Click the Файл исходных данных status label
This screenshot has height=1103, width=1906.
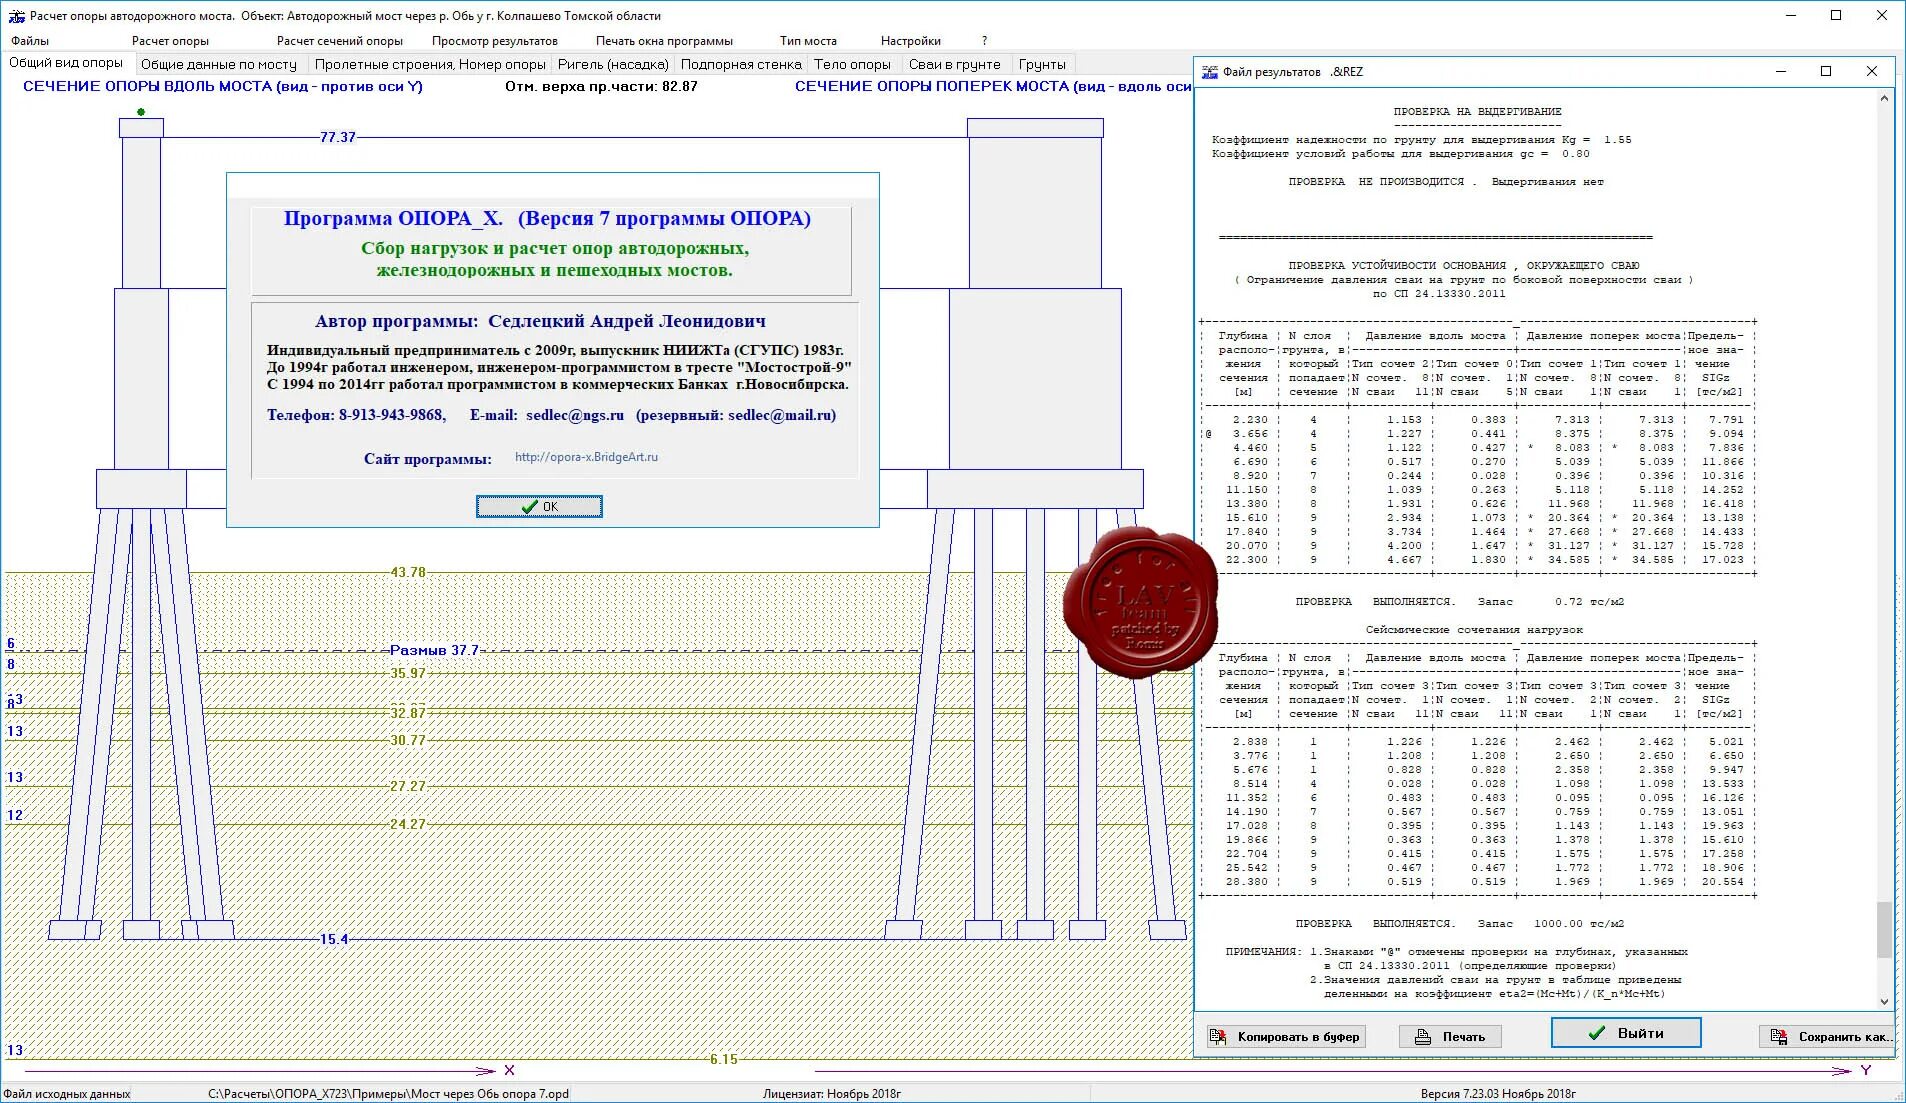point(67,1094)
